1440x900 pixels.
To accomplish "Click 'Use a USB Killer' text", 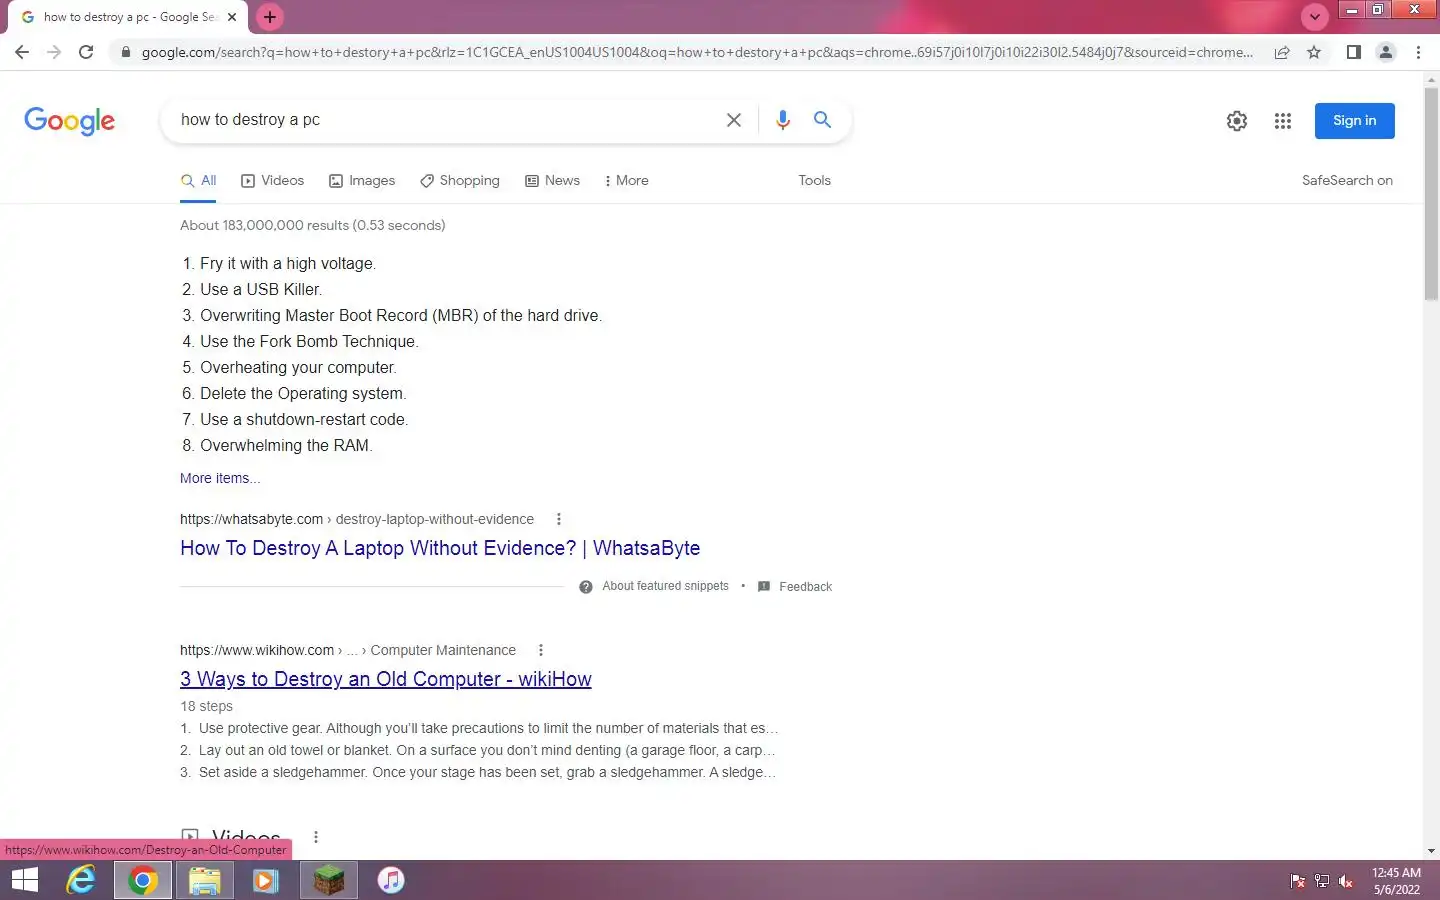I will [x=260, y=290].
